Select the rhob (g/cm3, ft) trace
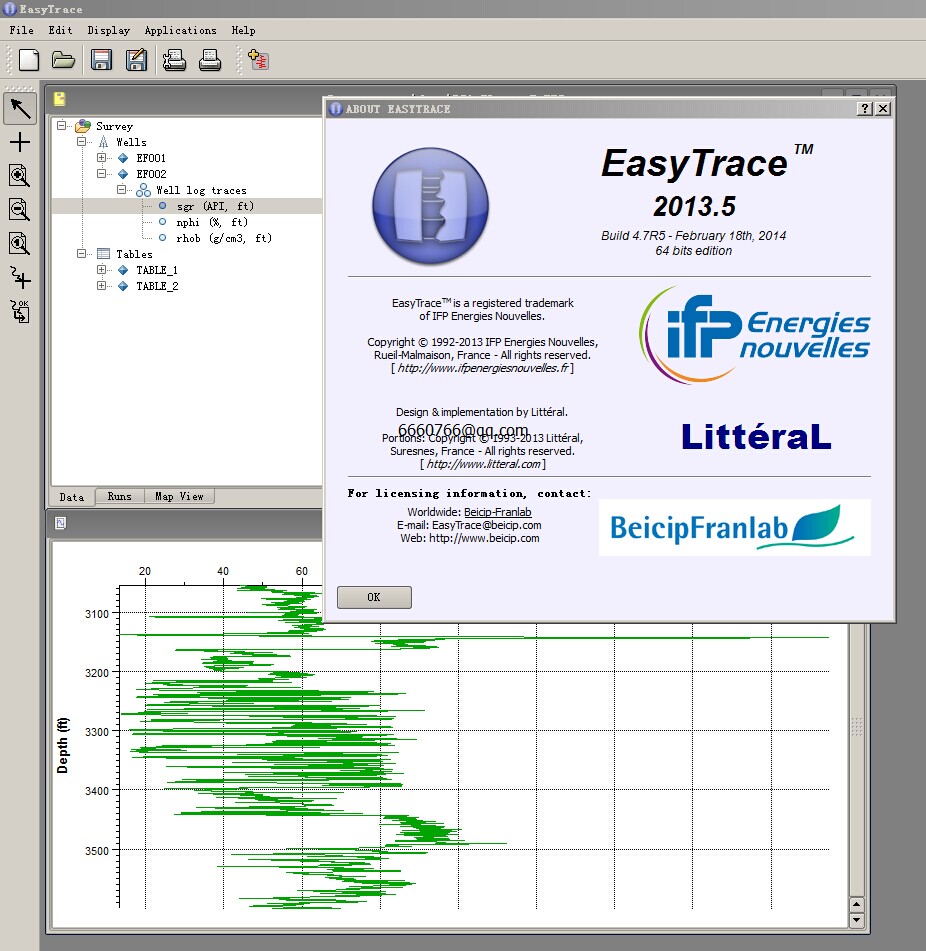This screenshot has width=926, height=951. coord(224,238)
